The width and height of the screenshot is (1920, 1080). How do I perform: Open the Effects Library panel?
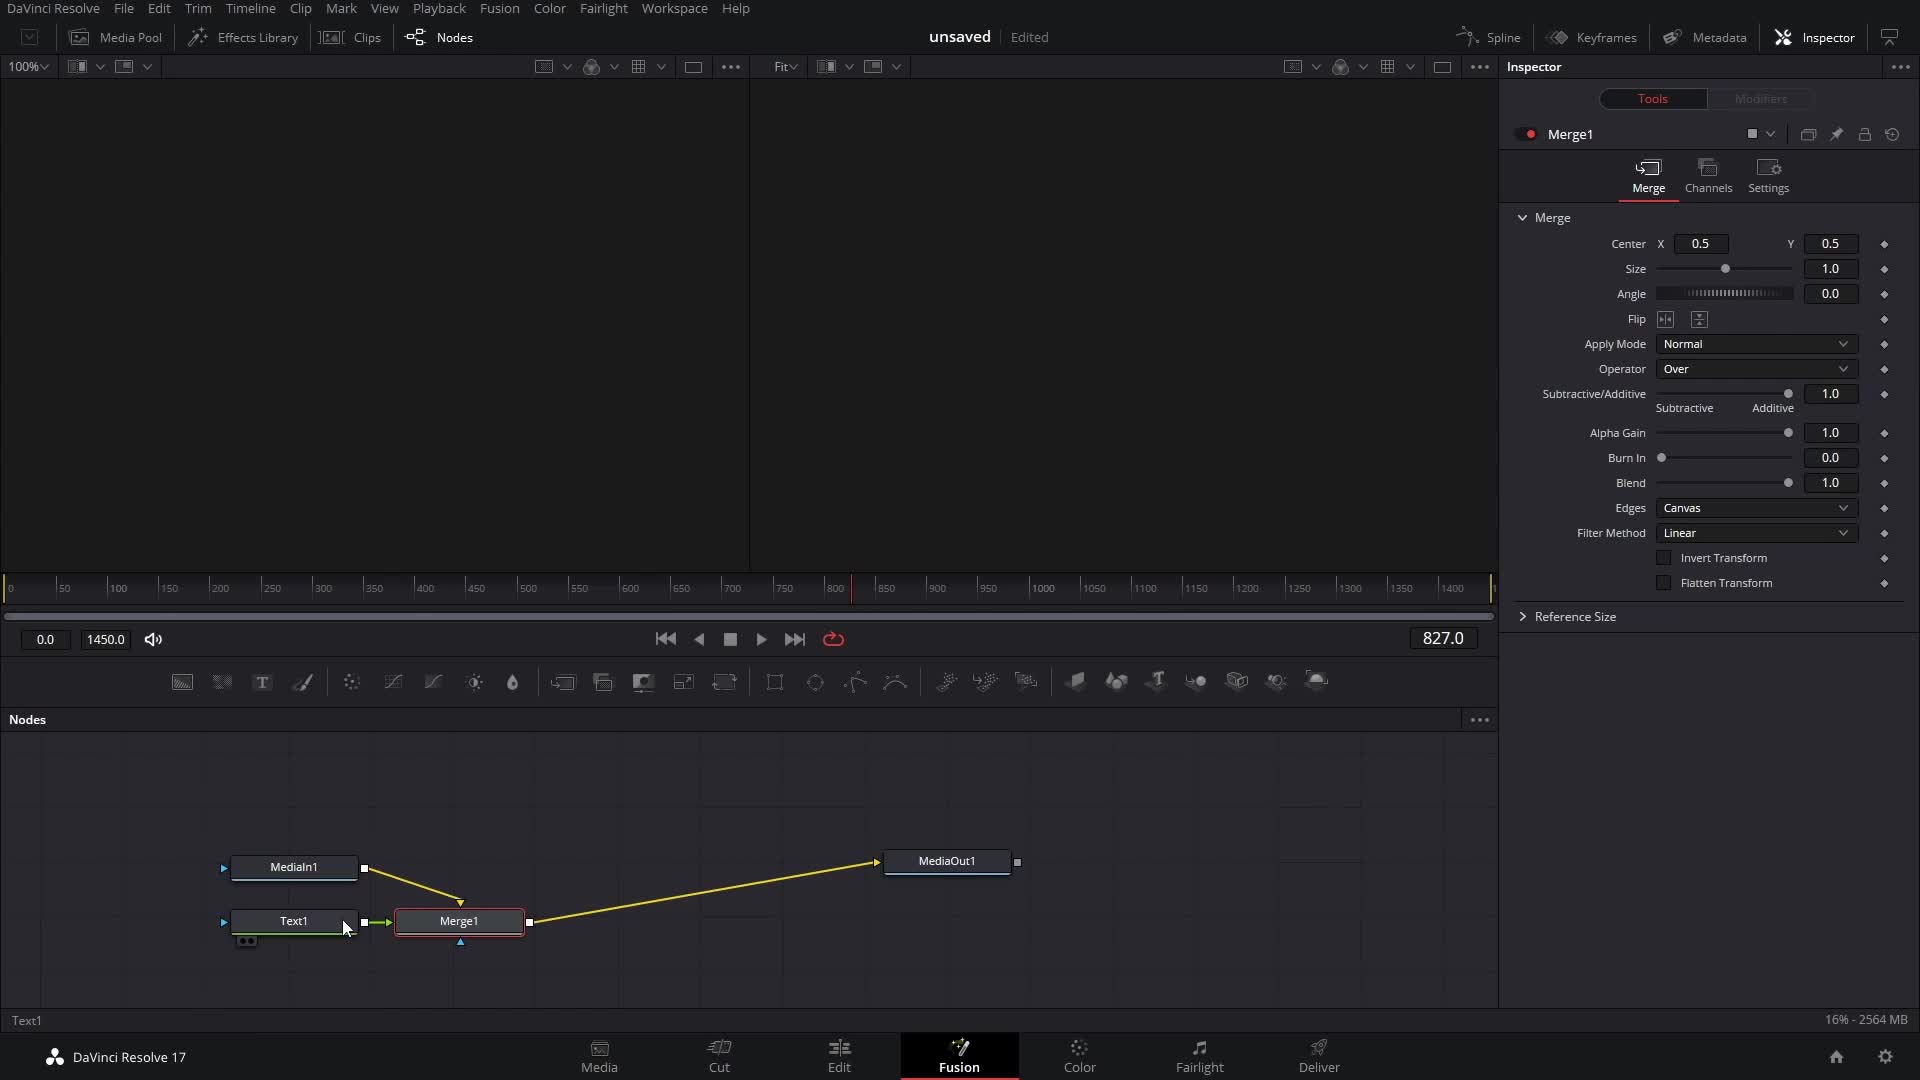click(243, 37)
